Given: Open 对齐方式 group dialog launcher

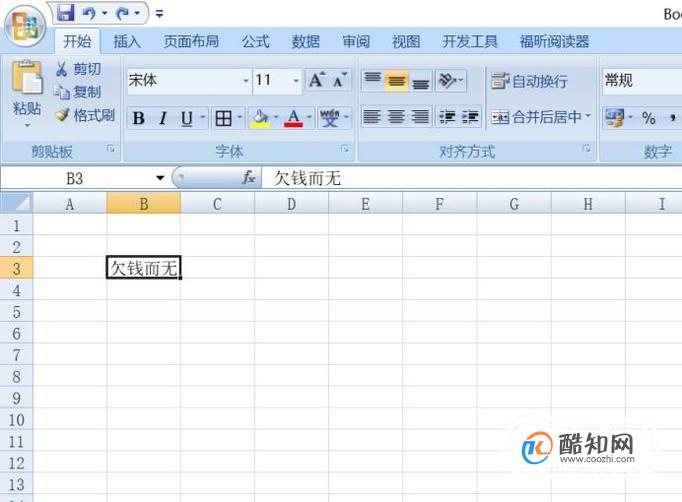Looking at the screenshot, I should [x=587, y=149].
